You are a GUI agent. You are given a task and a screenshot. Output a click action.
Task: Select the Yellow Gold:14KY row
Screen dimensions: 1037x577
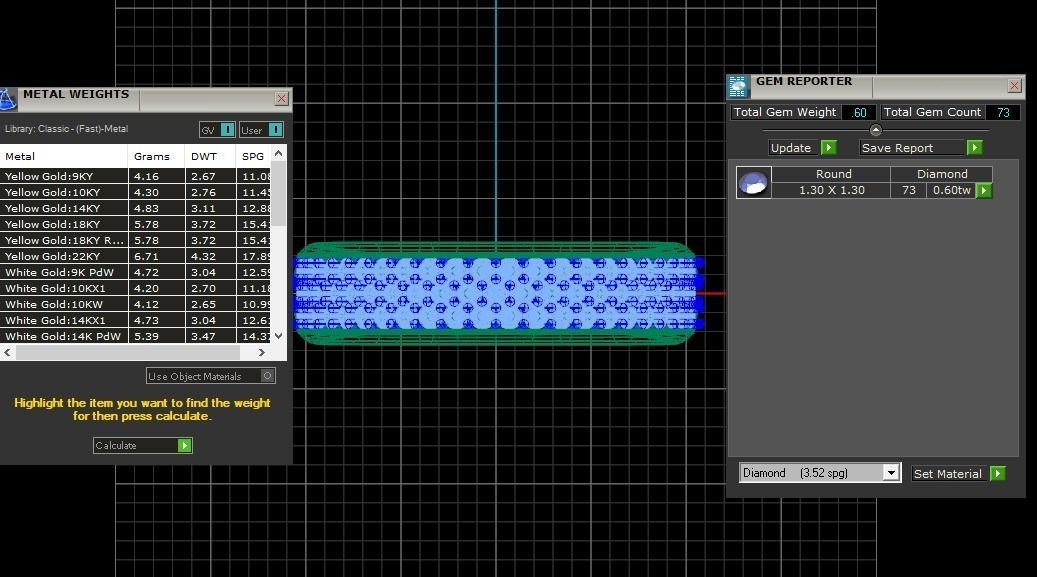(136, 208)
